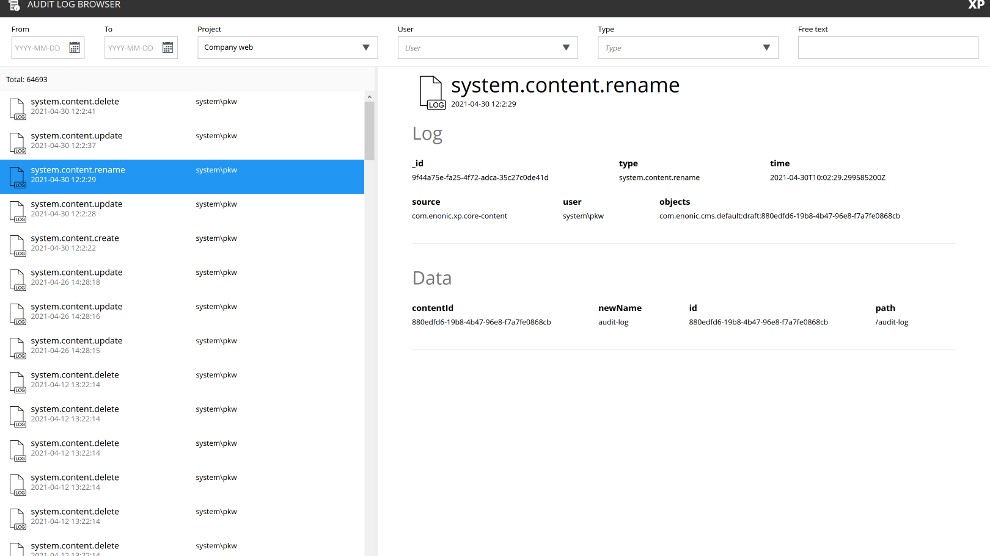Click the _id value 9f44a75e-fa25...
This screenshot has height=556, width=990.
(x=480, y=177)
